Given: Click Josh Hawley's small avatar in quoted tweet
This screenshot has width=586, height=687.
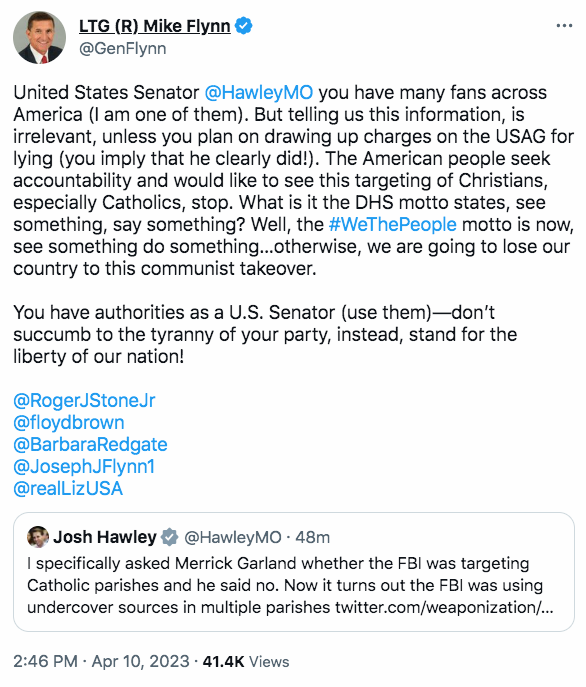Looking at the screenshot, I should (x=38, y=537).
